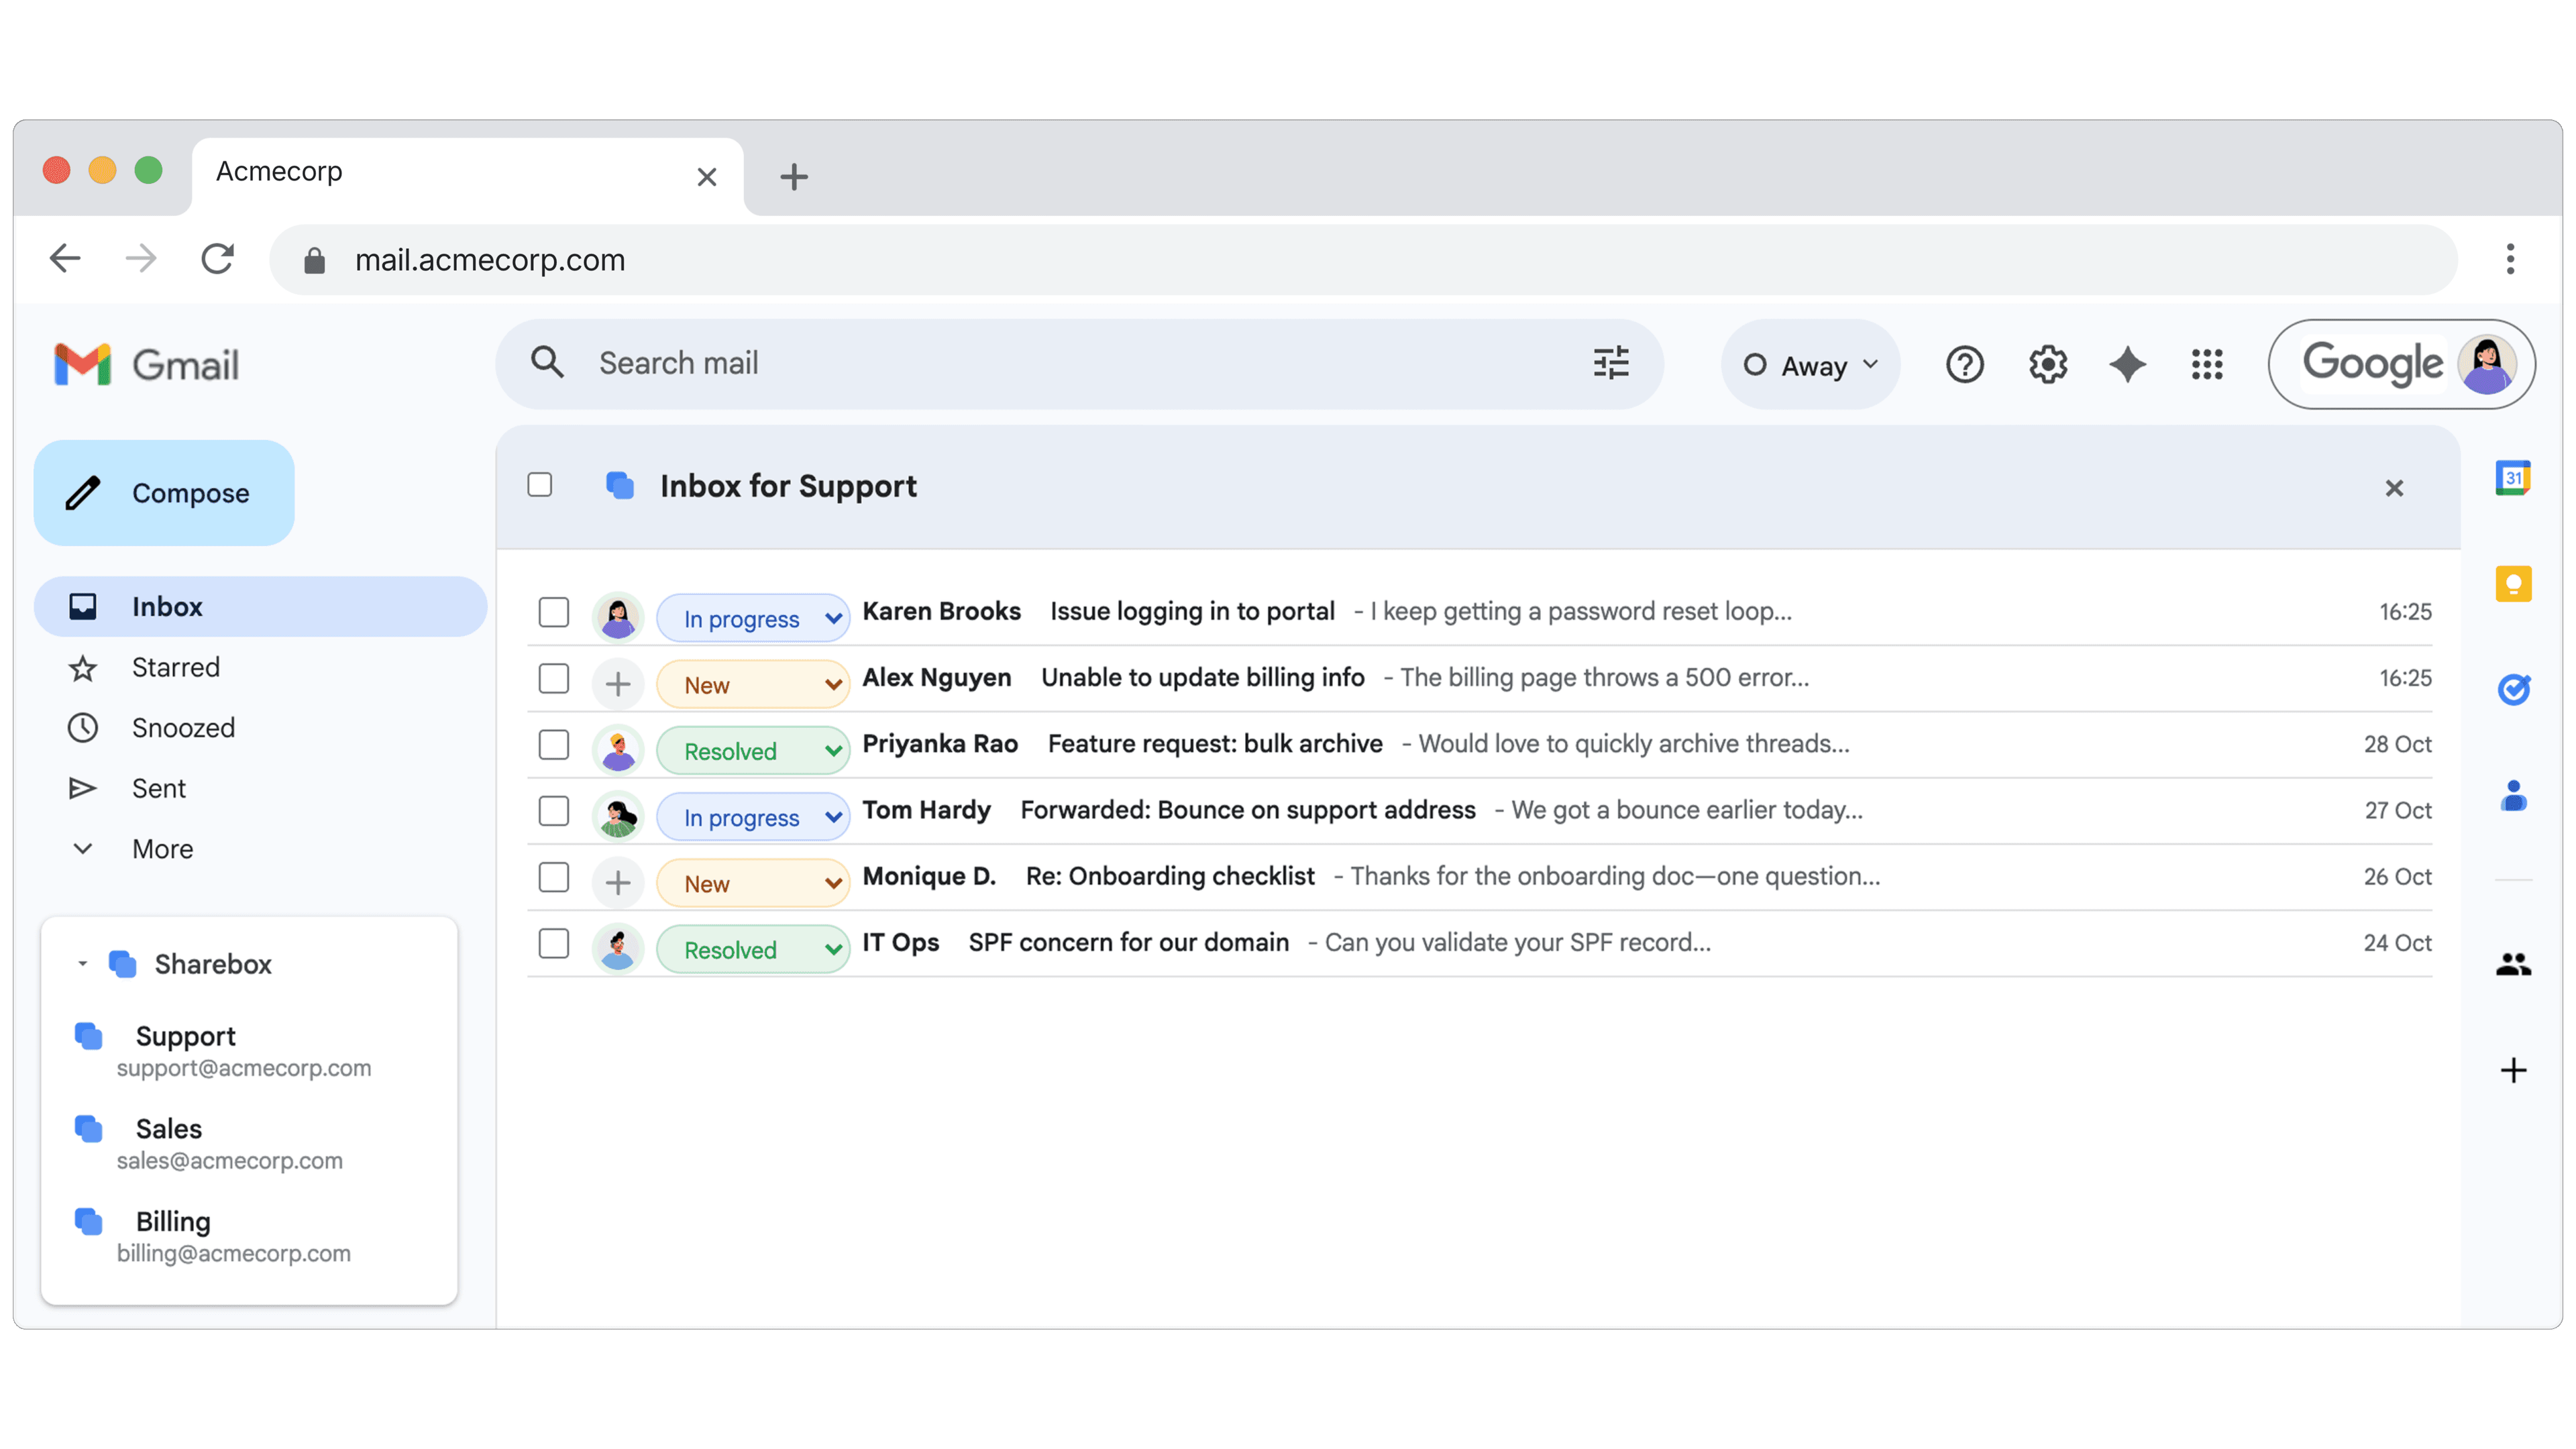Open the Billing shared inbox
The height and width of the screenshot is (1449, 2576).
(x=173, y=1221)
